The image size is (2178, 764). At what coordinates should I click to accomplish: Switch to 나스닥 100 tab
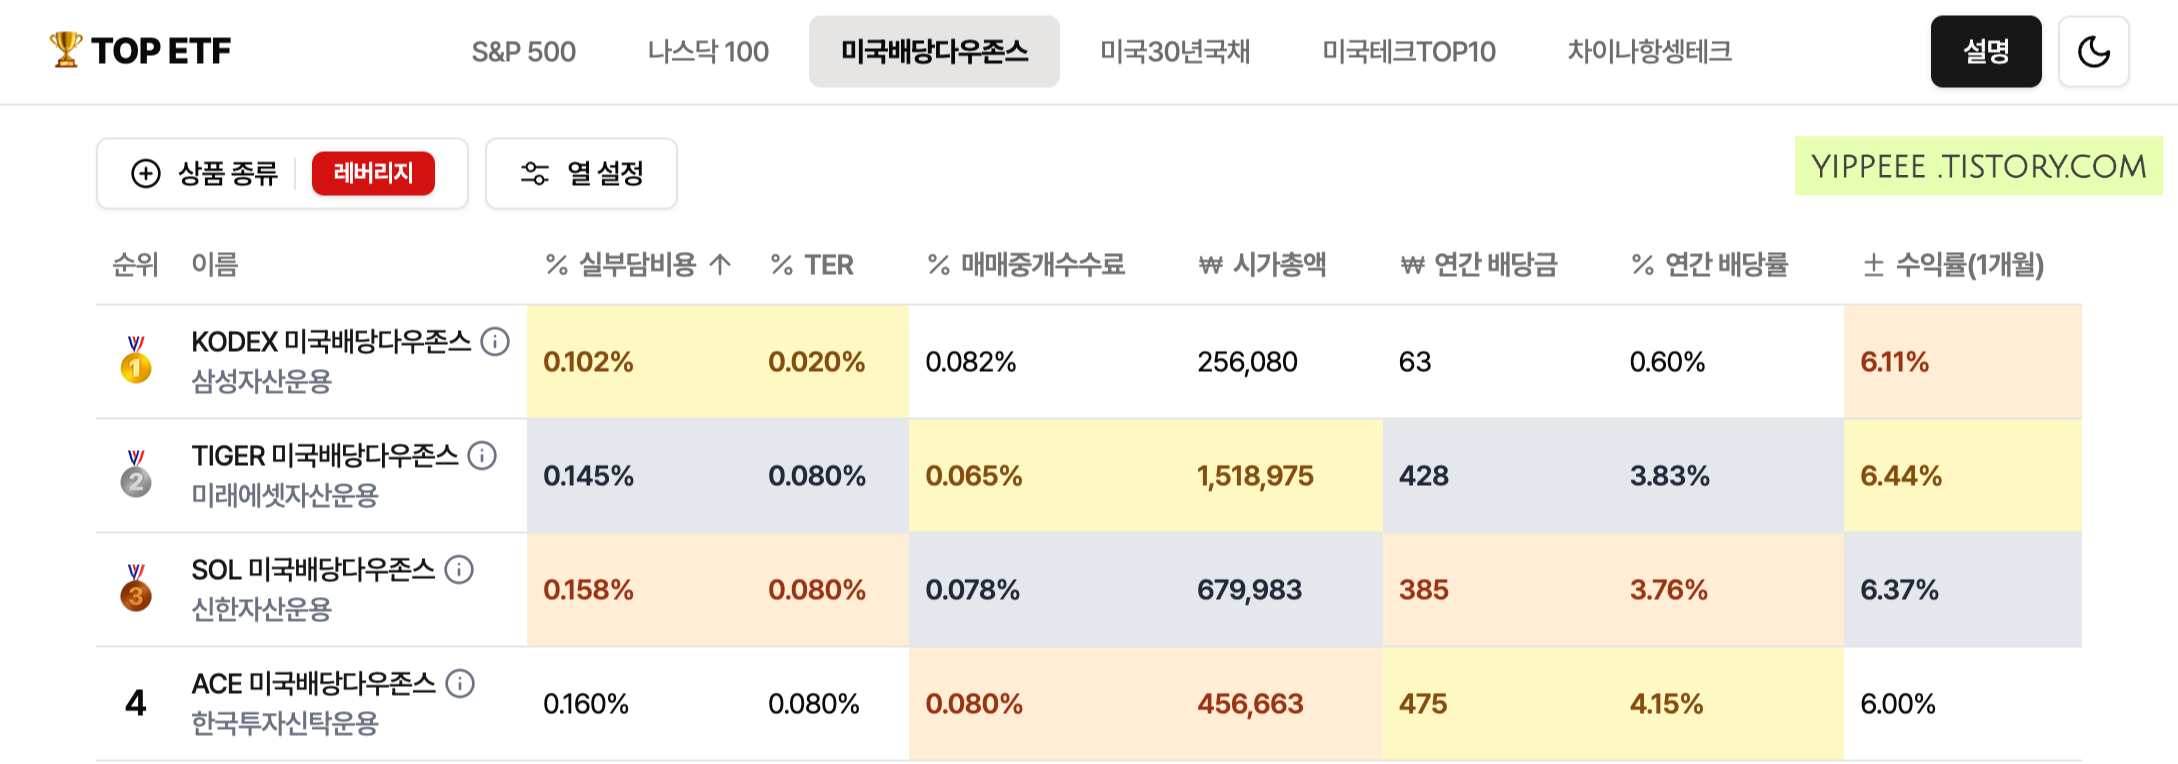coord(708,51)
